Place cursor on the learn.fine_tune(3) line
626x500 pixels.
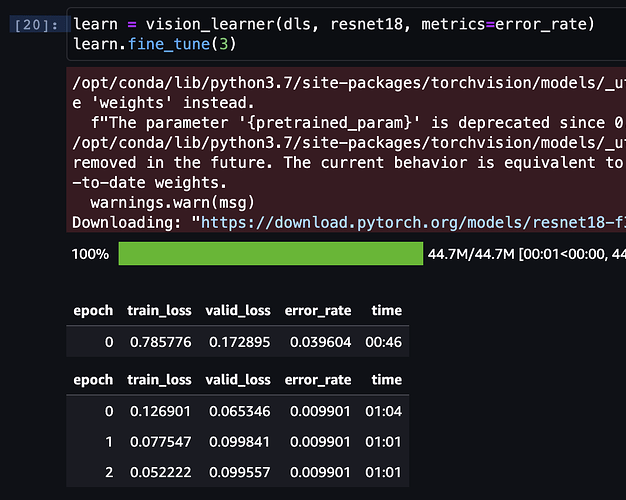pos(138,45)
